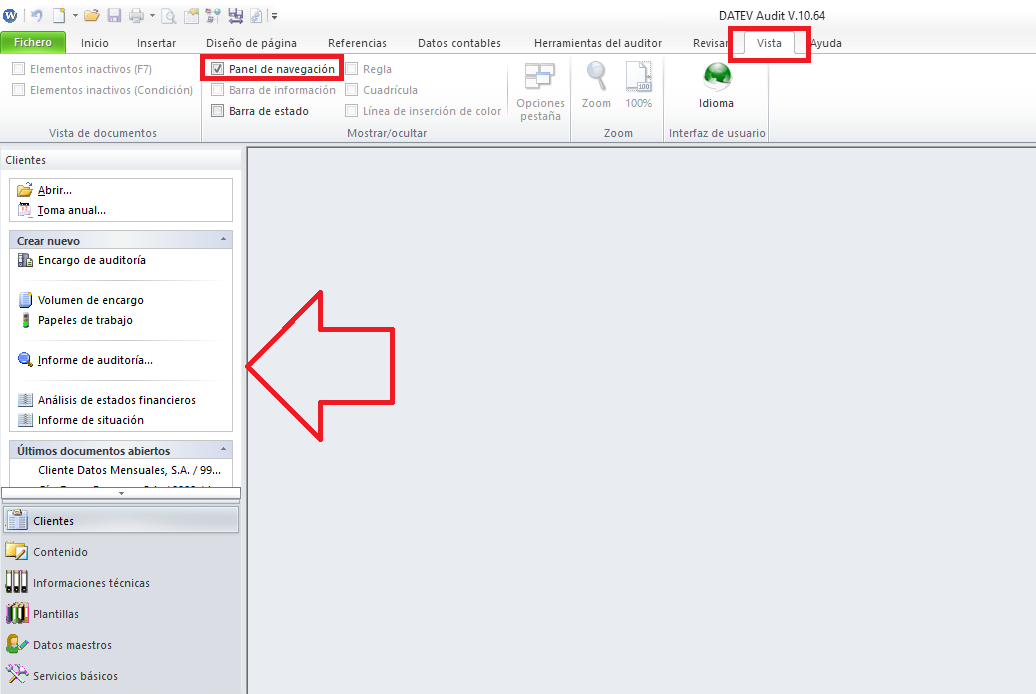Click the Idioma globe button
Screen dimensions: 1036x694
tap(716, 85)
